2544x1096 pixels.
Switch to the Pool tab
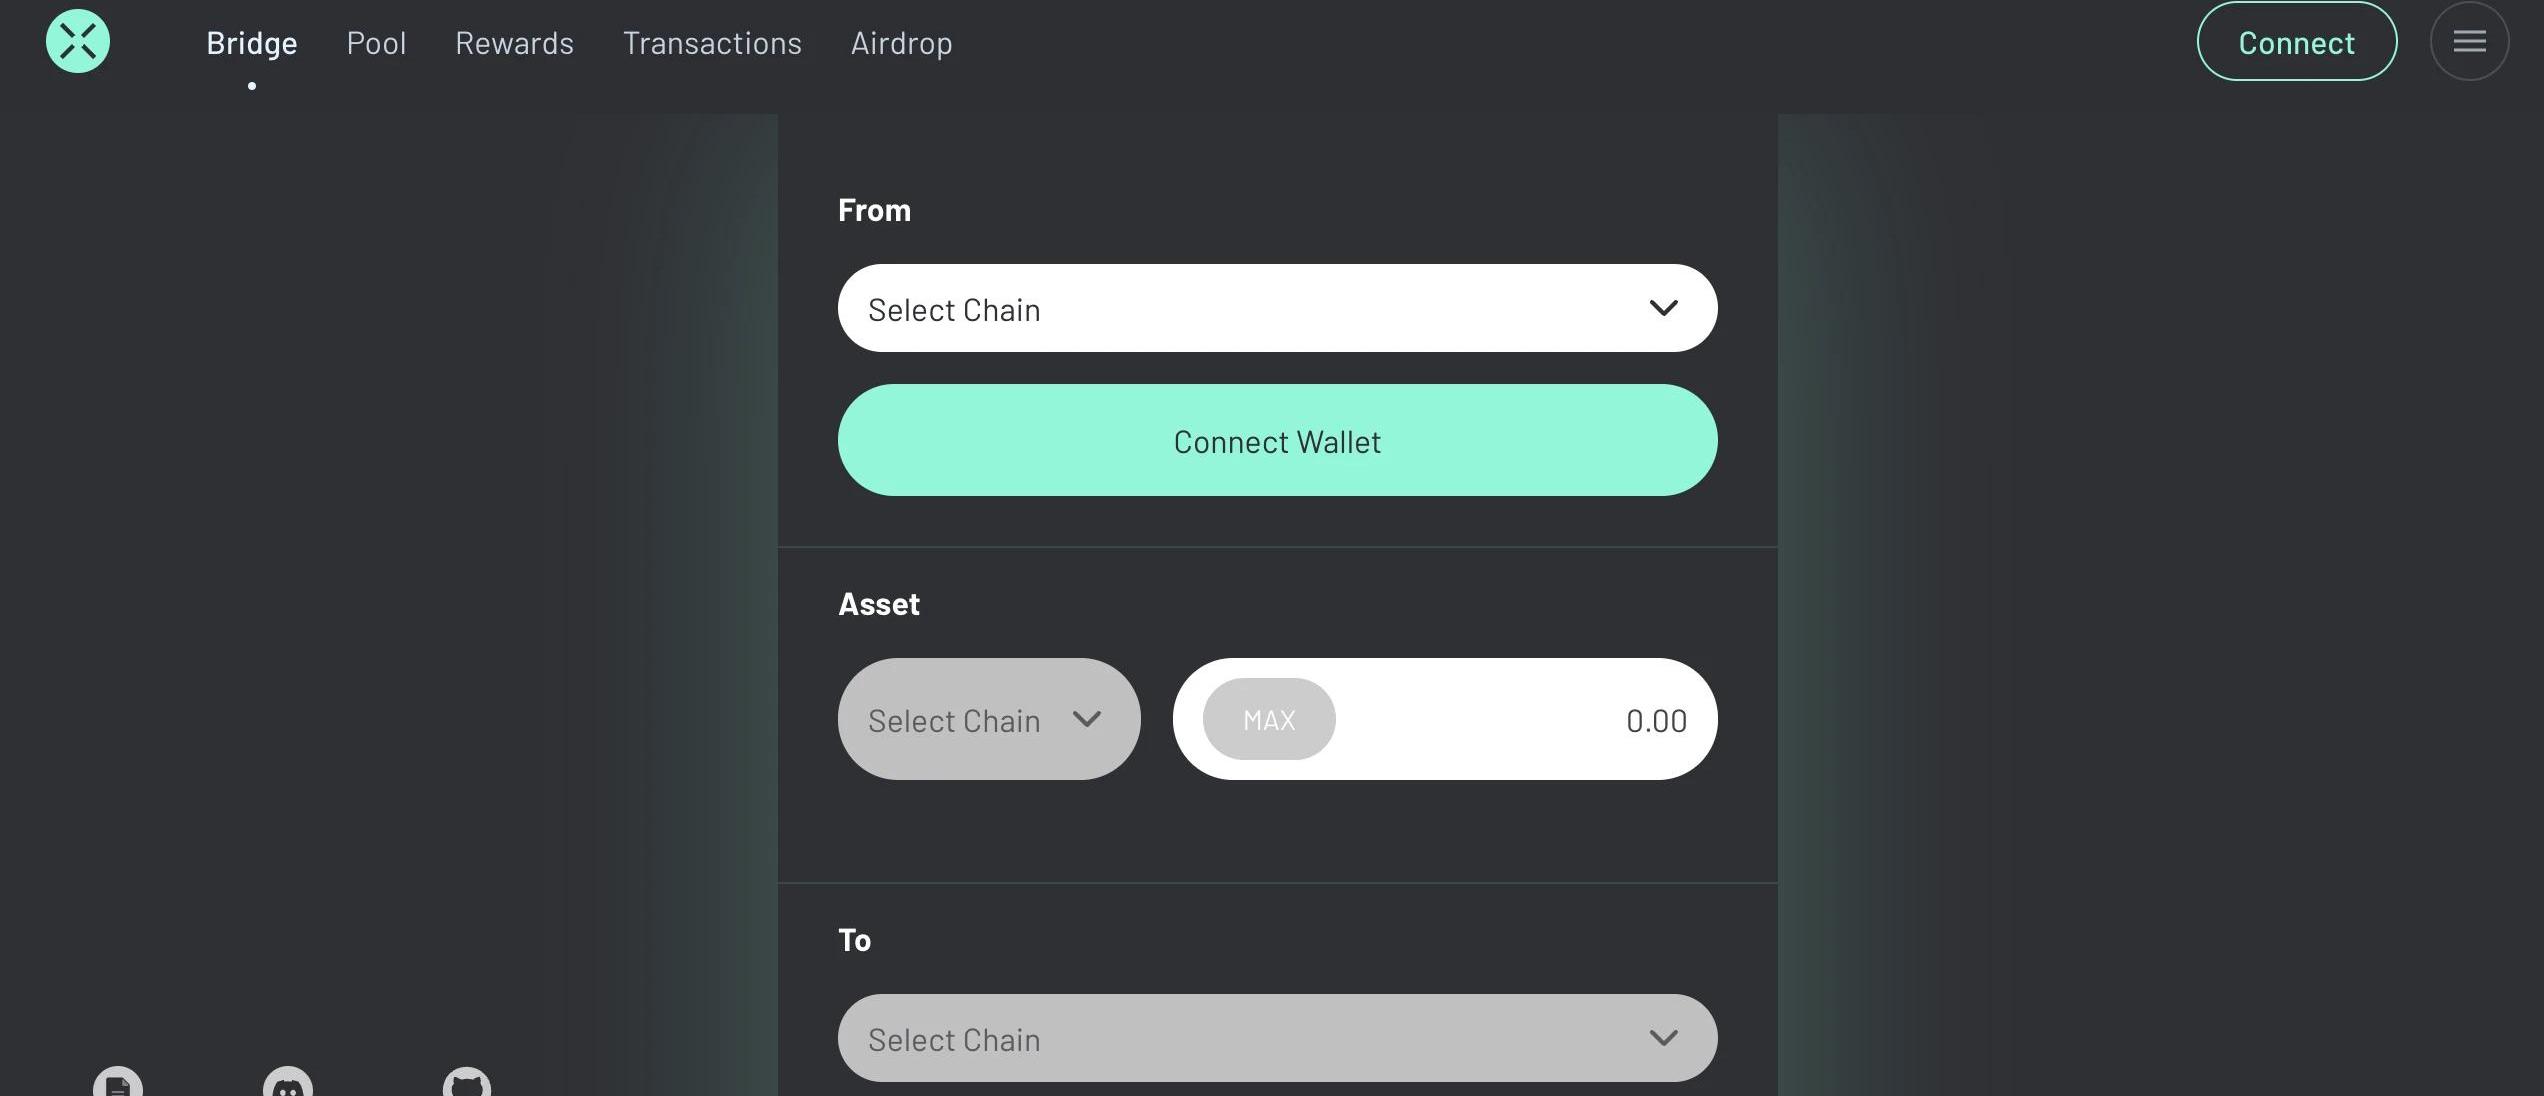point(376,43)
